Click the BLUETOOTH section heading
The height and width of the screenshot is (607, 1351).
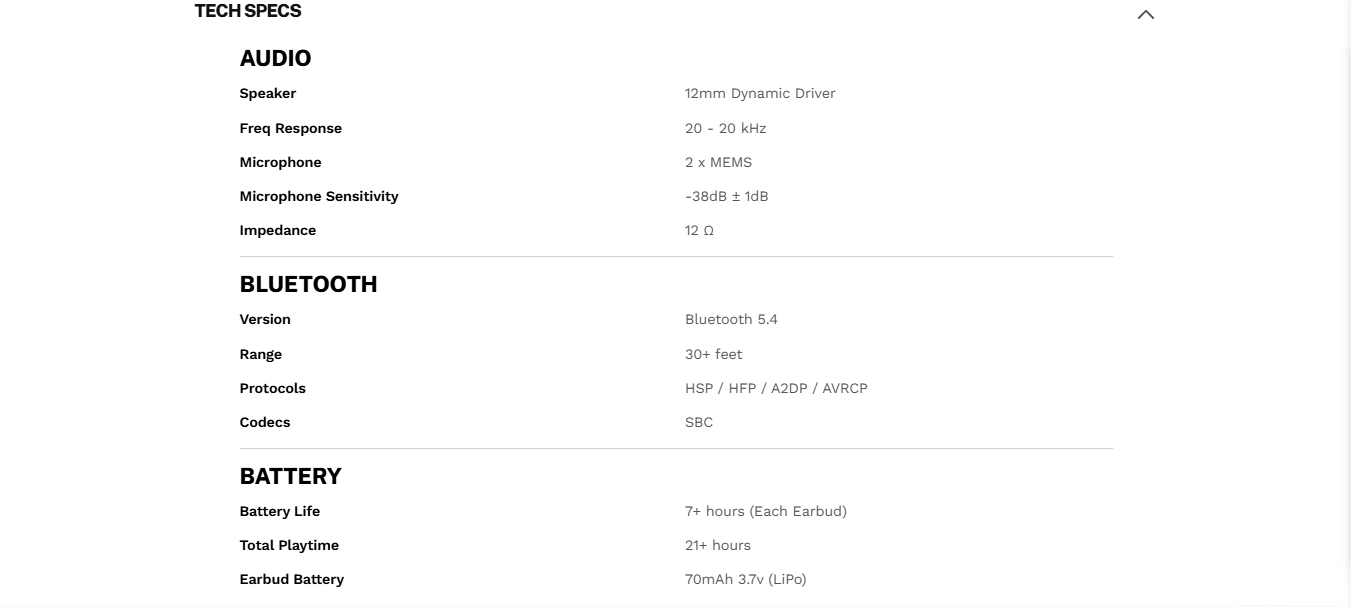coord(308,284)
